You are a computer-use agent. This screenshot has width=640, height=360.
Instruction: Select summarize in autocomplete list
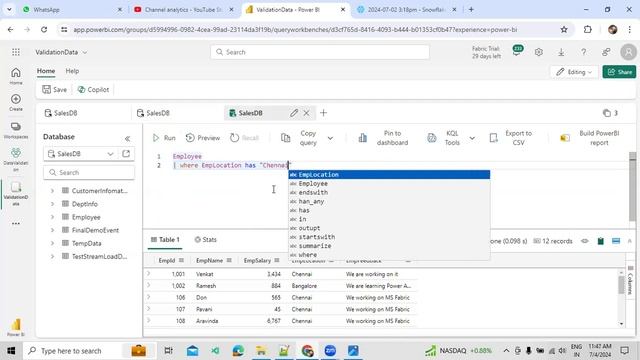pyautogui.click(x=389, y=246)
